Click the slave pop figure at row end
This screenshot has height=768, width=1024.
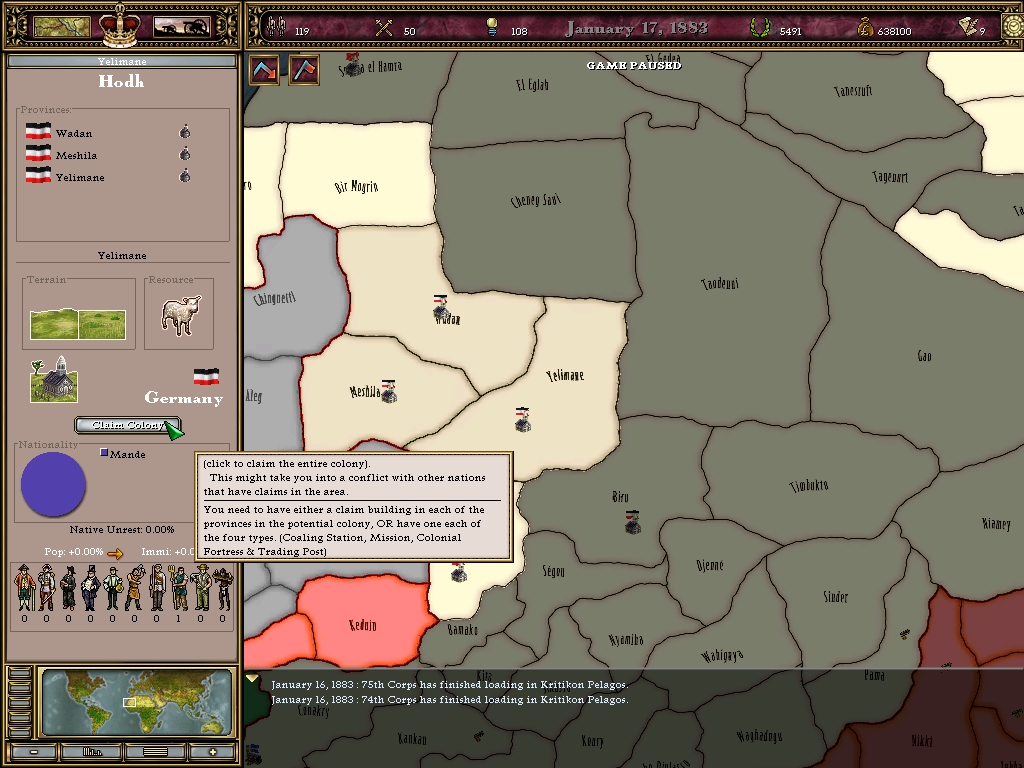(223, 587)
